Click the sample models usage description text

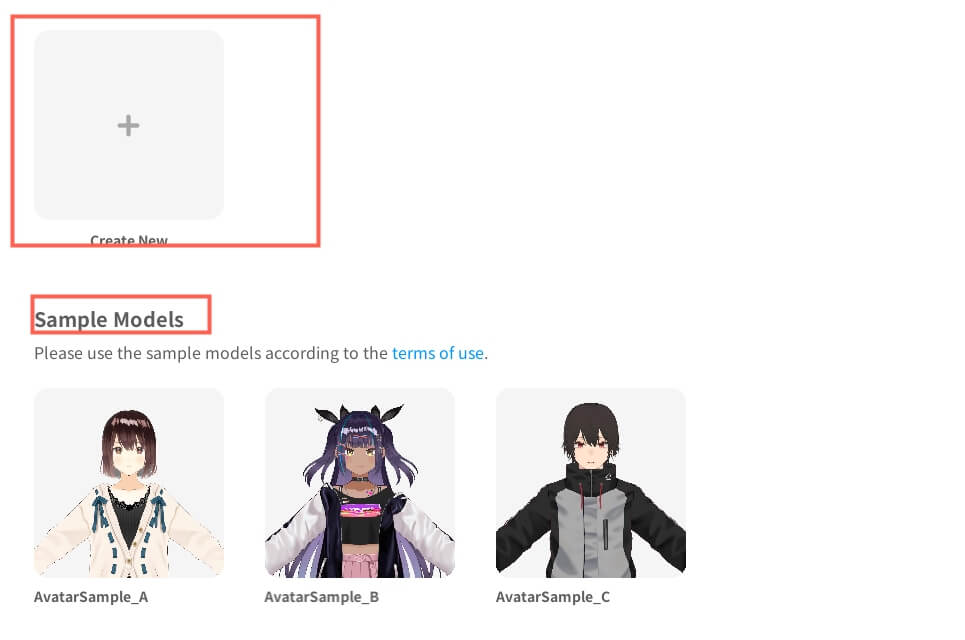261,353
